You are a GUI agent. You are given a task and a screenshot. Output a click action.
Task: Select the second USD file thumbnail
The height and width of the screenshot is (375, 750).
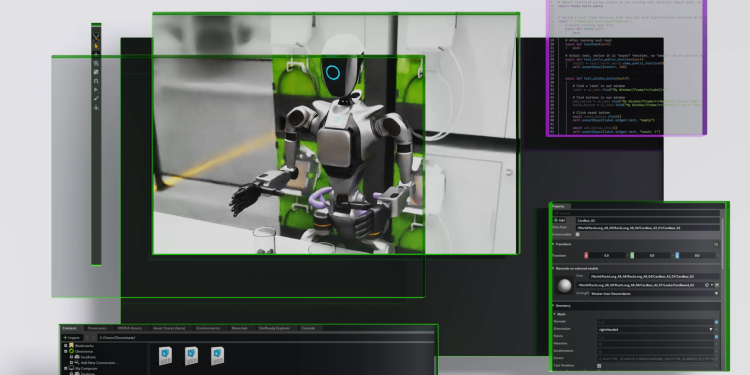(x=191, y=356)
